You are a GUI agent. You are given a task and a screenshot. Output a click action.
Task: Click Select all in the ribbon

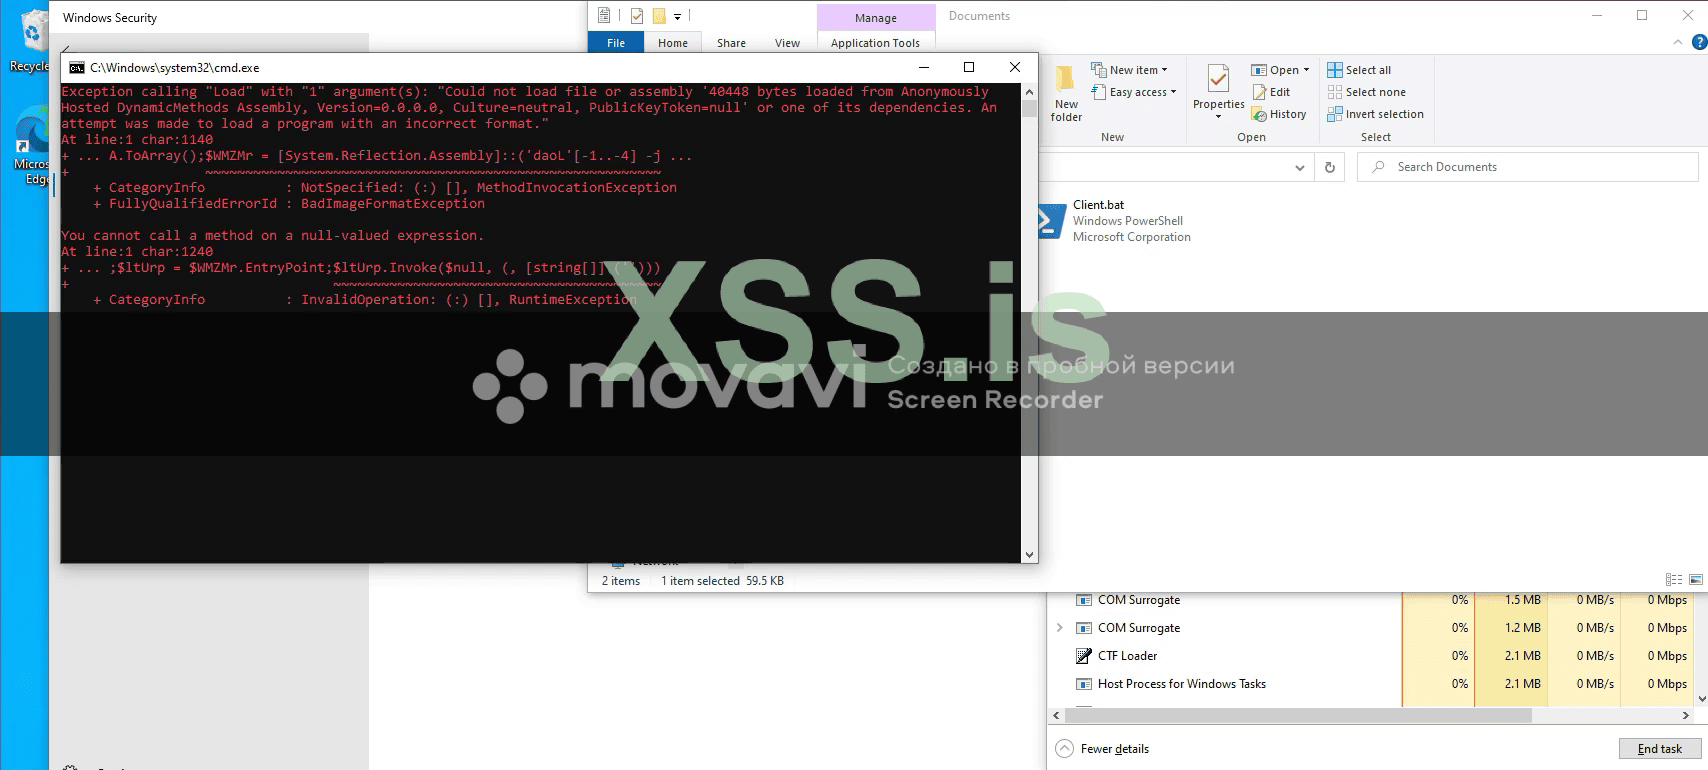point(1359,70)
